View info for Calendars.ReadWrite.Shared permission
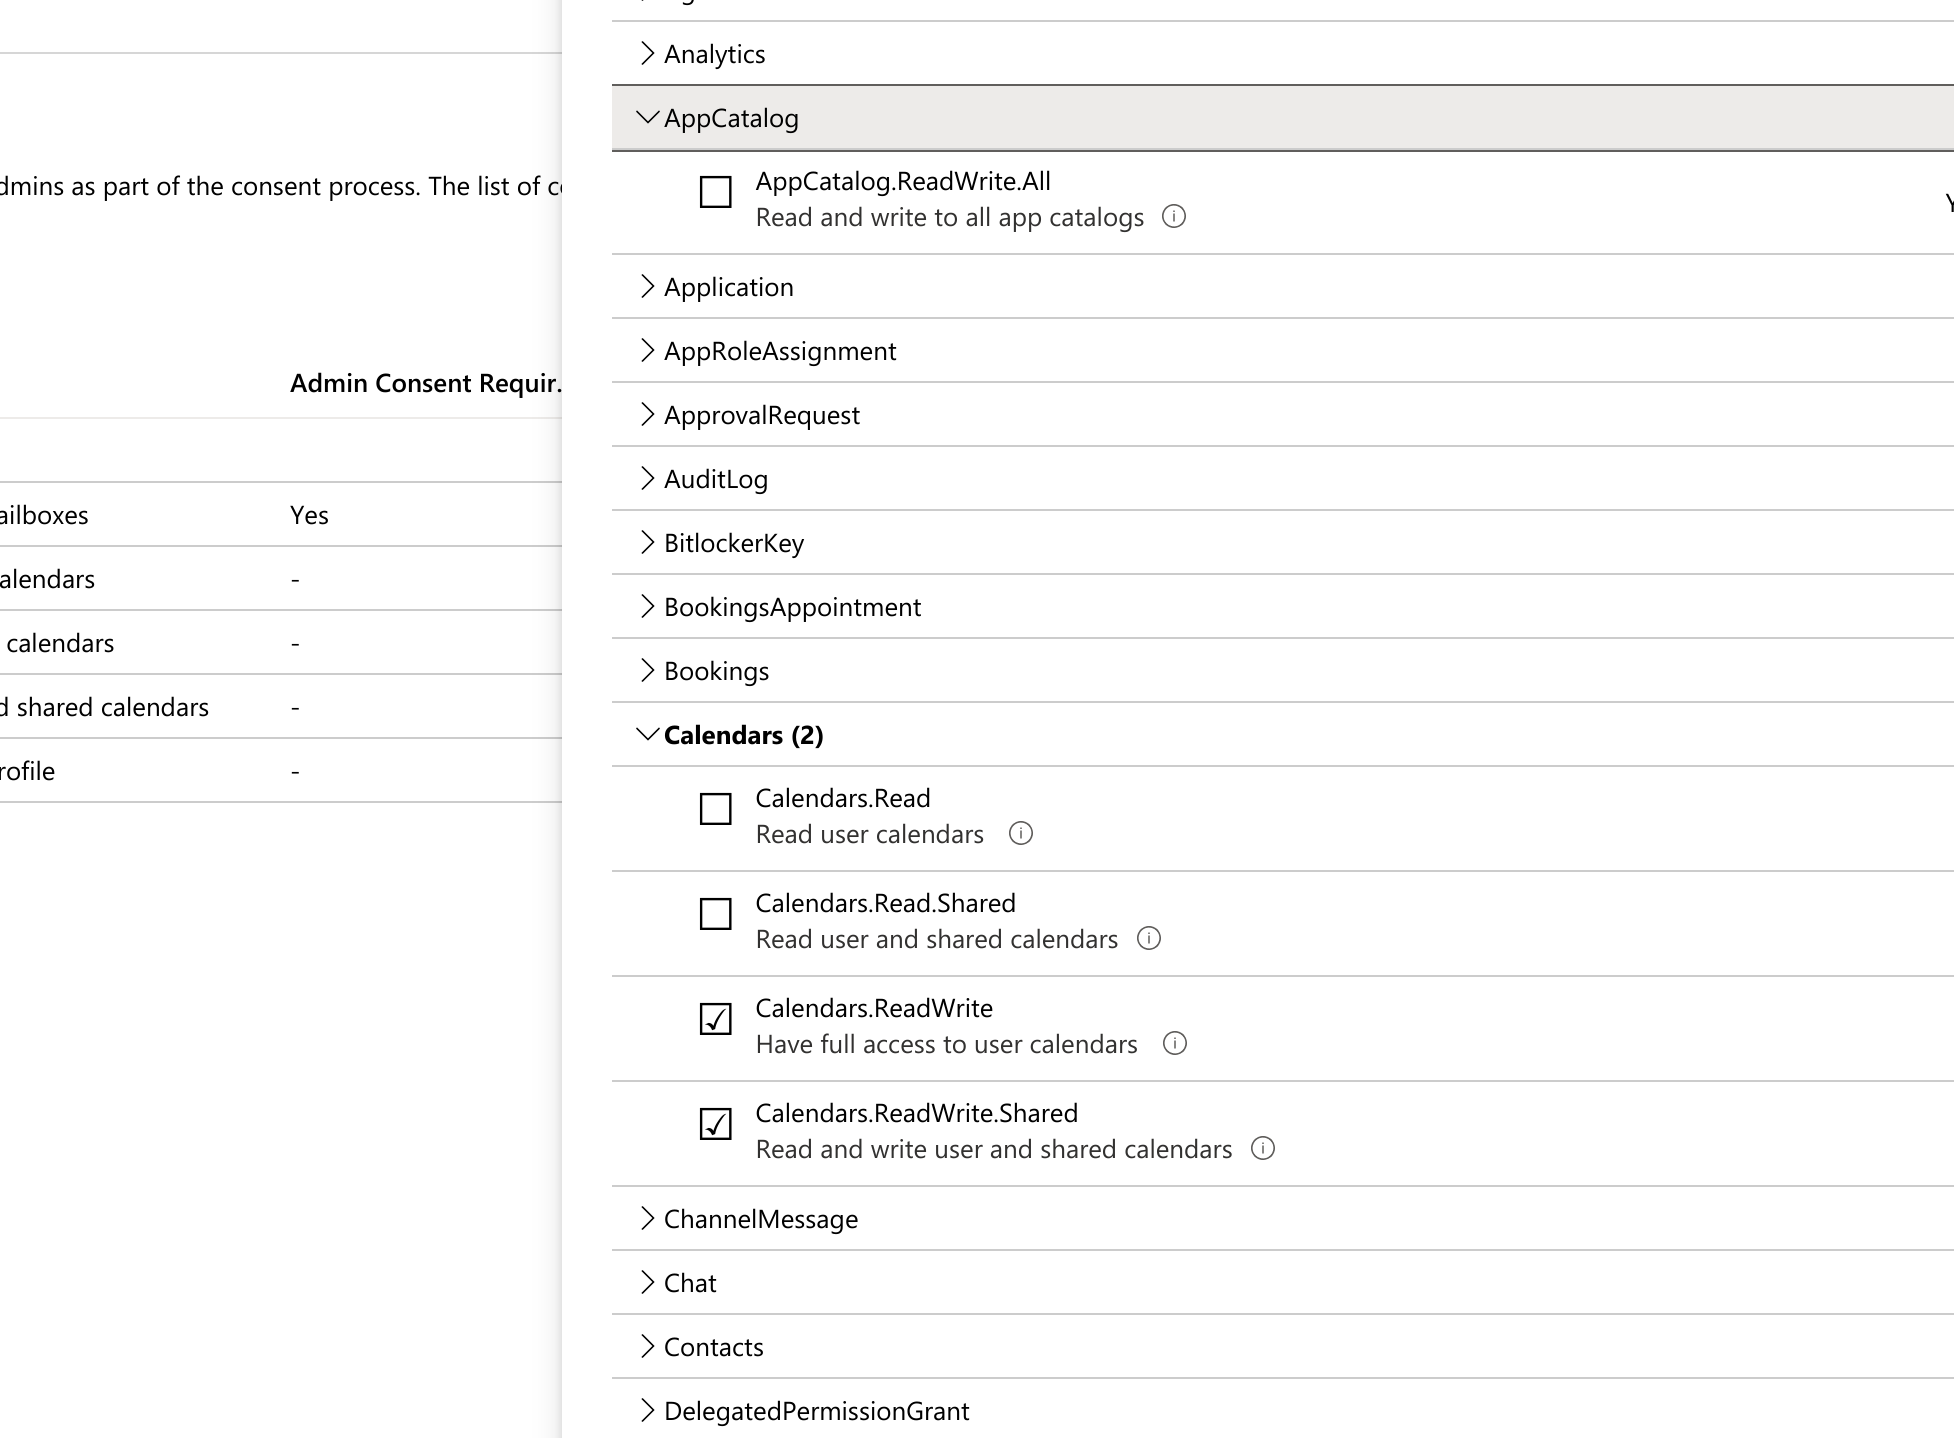The width and height of the screenshot is (1954, 1438). 1262,1149
